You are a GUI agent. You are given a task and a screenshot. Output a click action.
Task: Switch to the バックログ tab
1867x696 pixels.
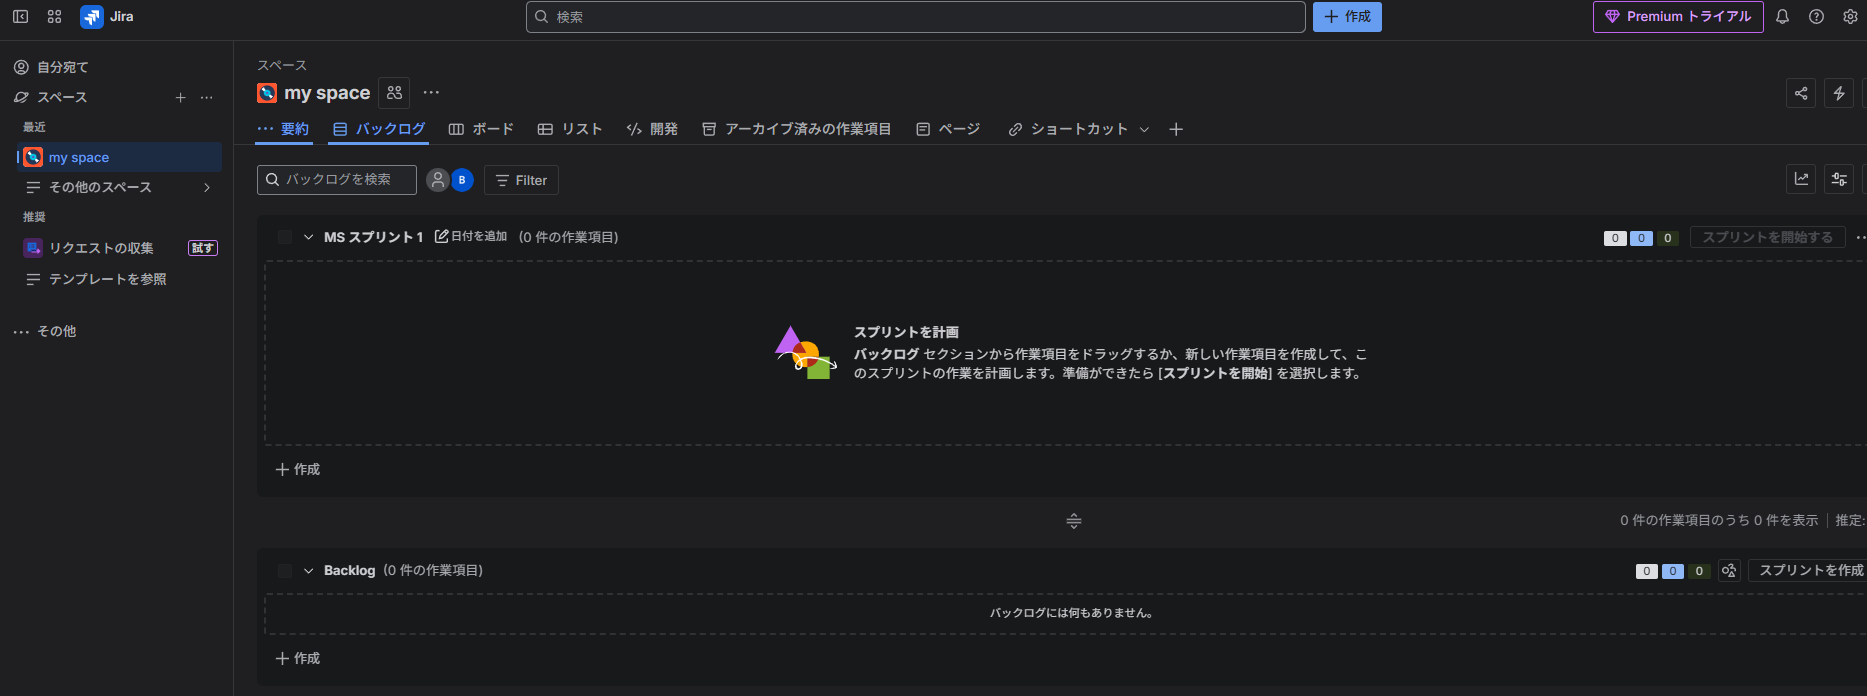pos(379,129)
